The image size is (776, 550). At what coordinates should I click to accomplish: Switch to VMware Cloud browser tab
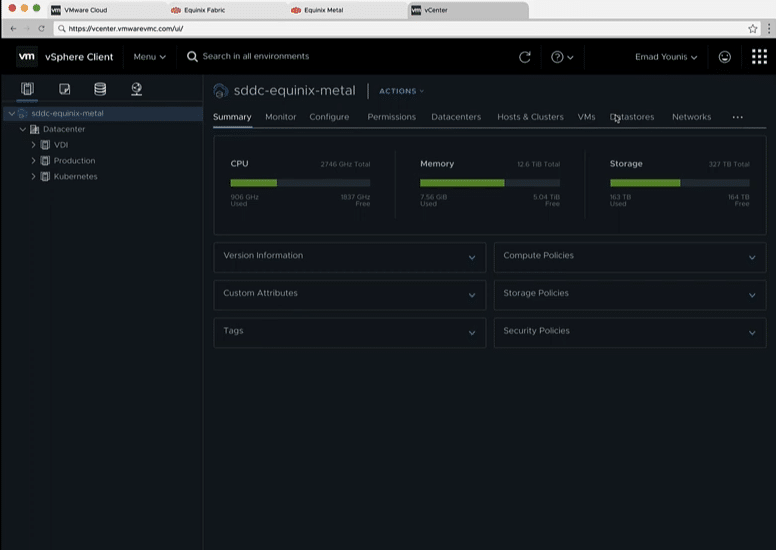click(106, 10)
